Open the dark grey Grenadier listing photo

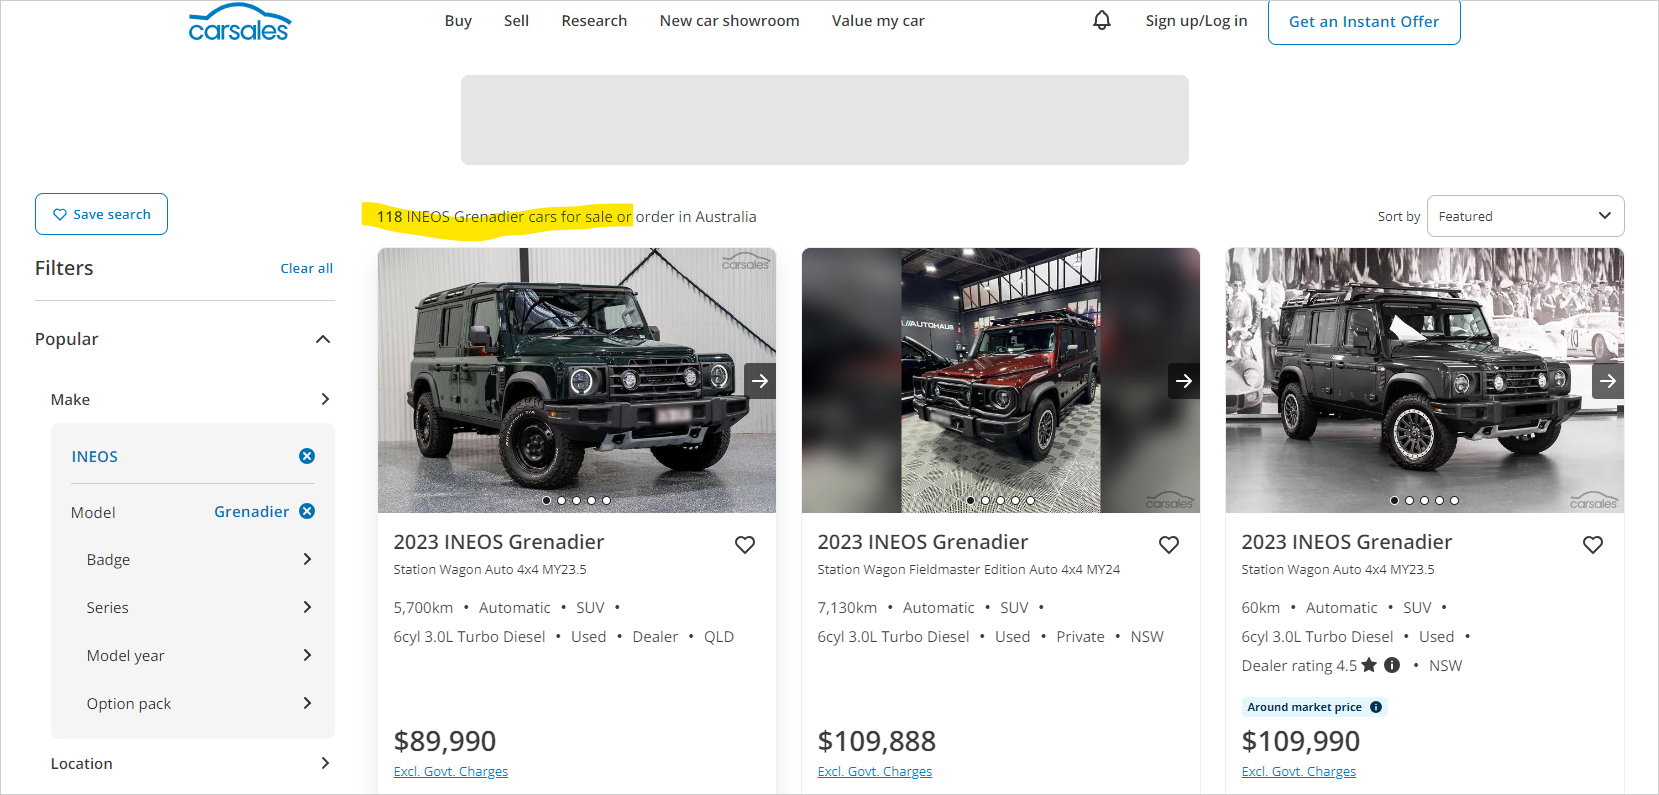click(1424, 380)
